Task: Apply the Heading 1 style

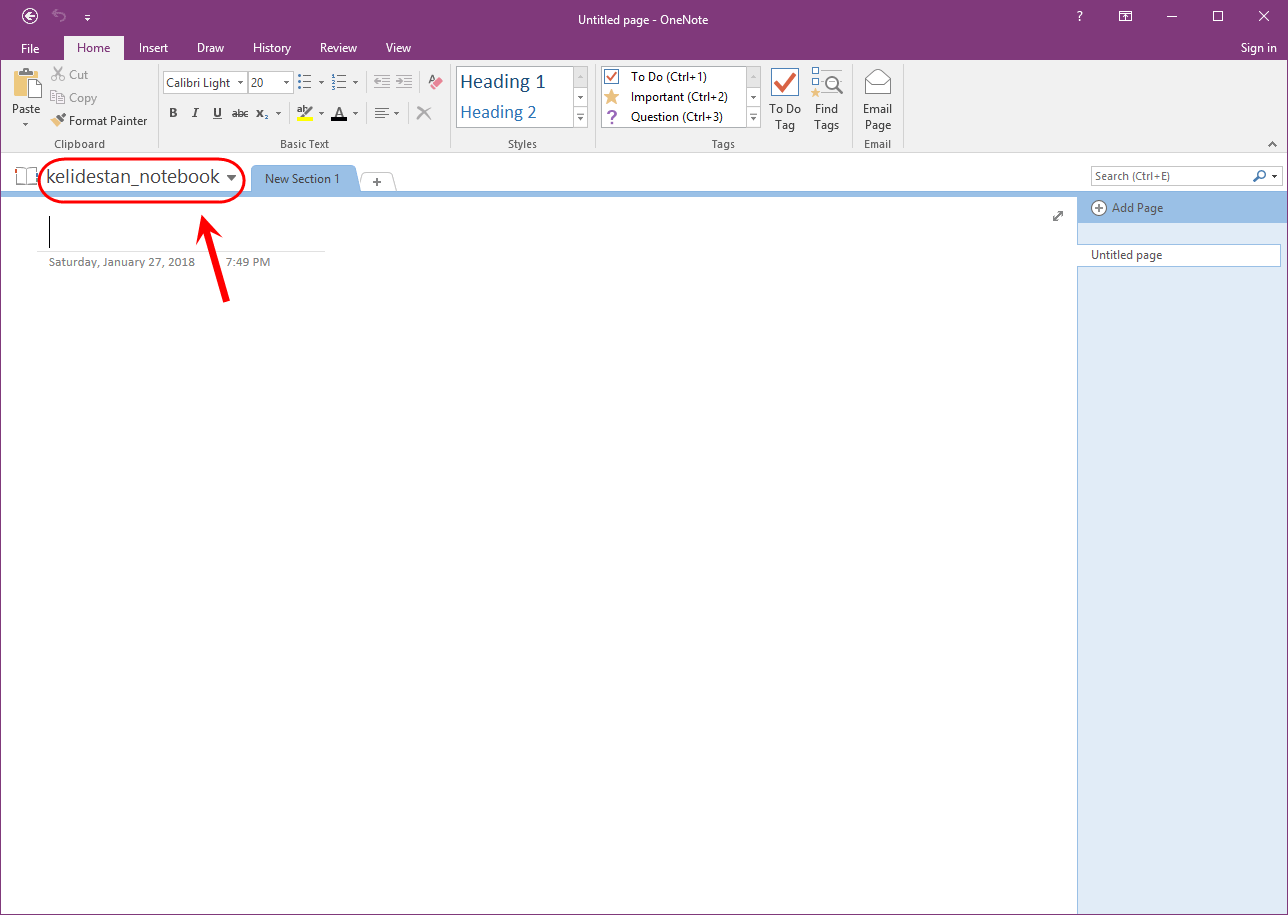Action: click(502, 82)
